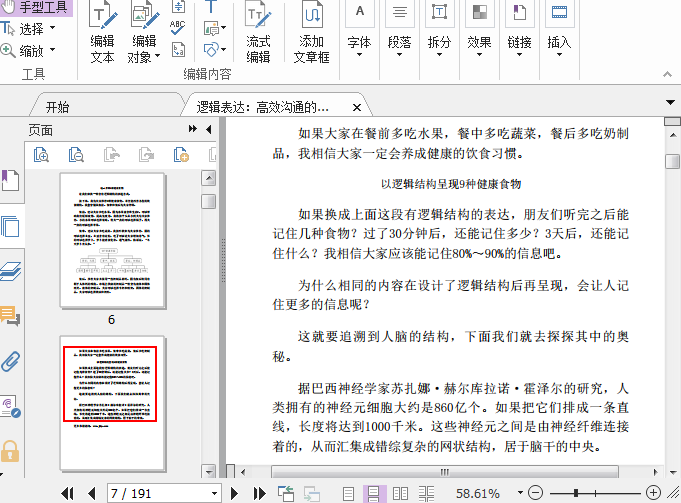Switch to single page view mode
681x503 pixels.
pyautogui.click(x=348, y=493)
